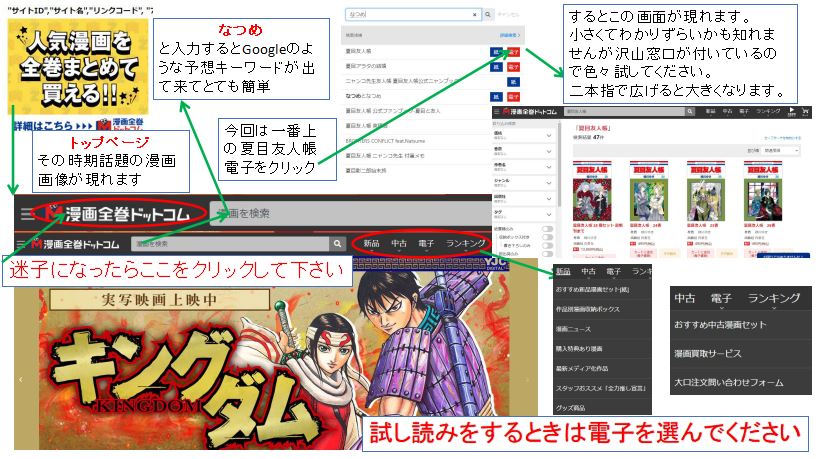Open 新品 menu in lower navigation bar
Screen dimensions: 818x459
point(371,244)
